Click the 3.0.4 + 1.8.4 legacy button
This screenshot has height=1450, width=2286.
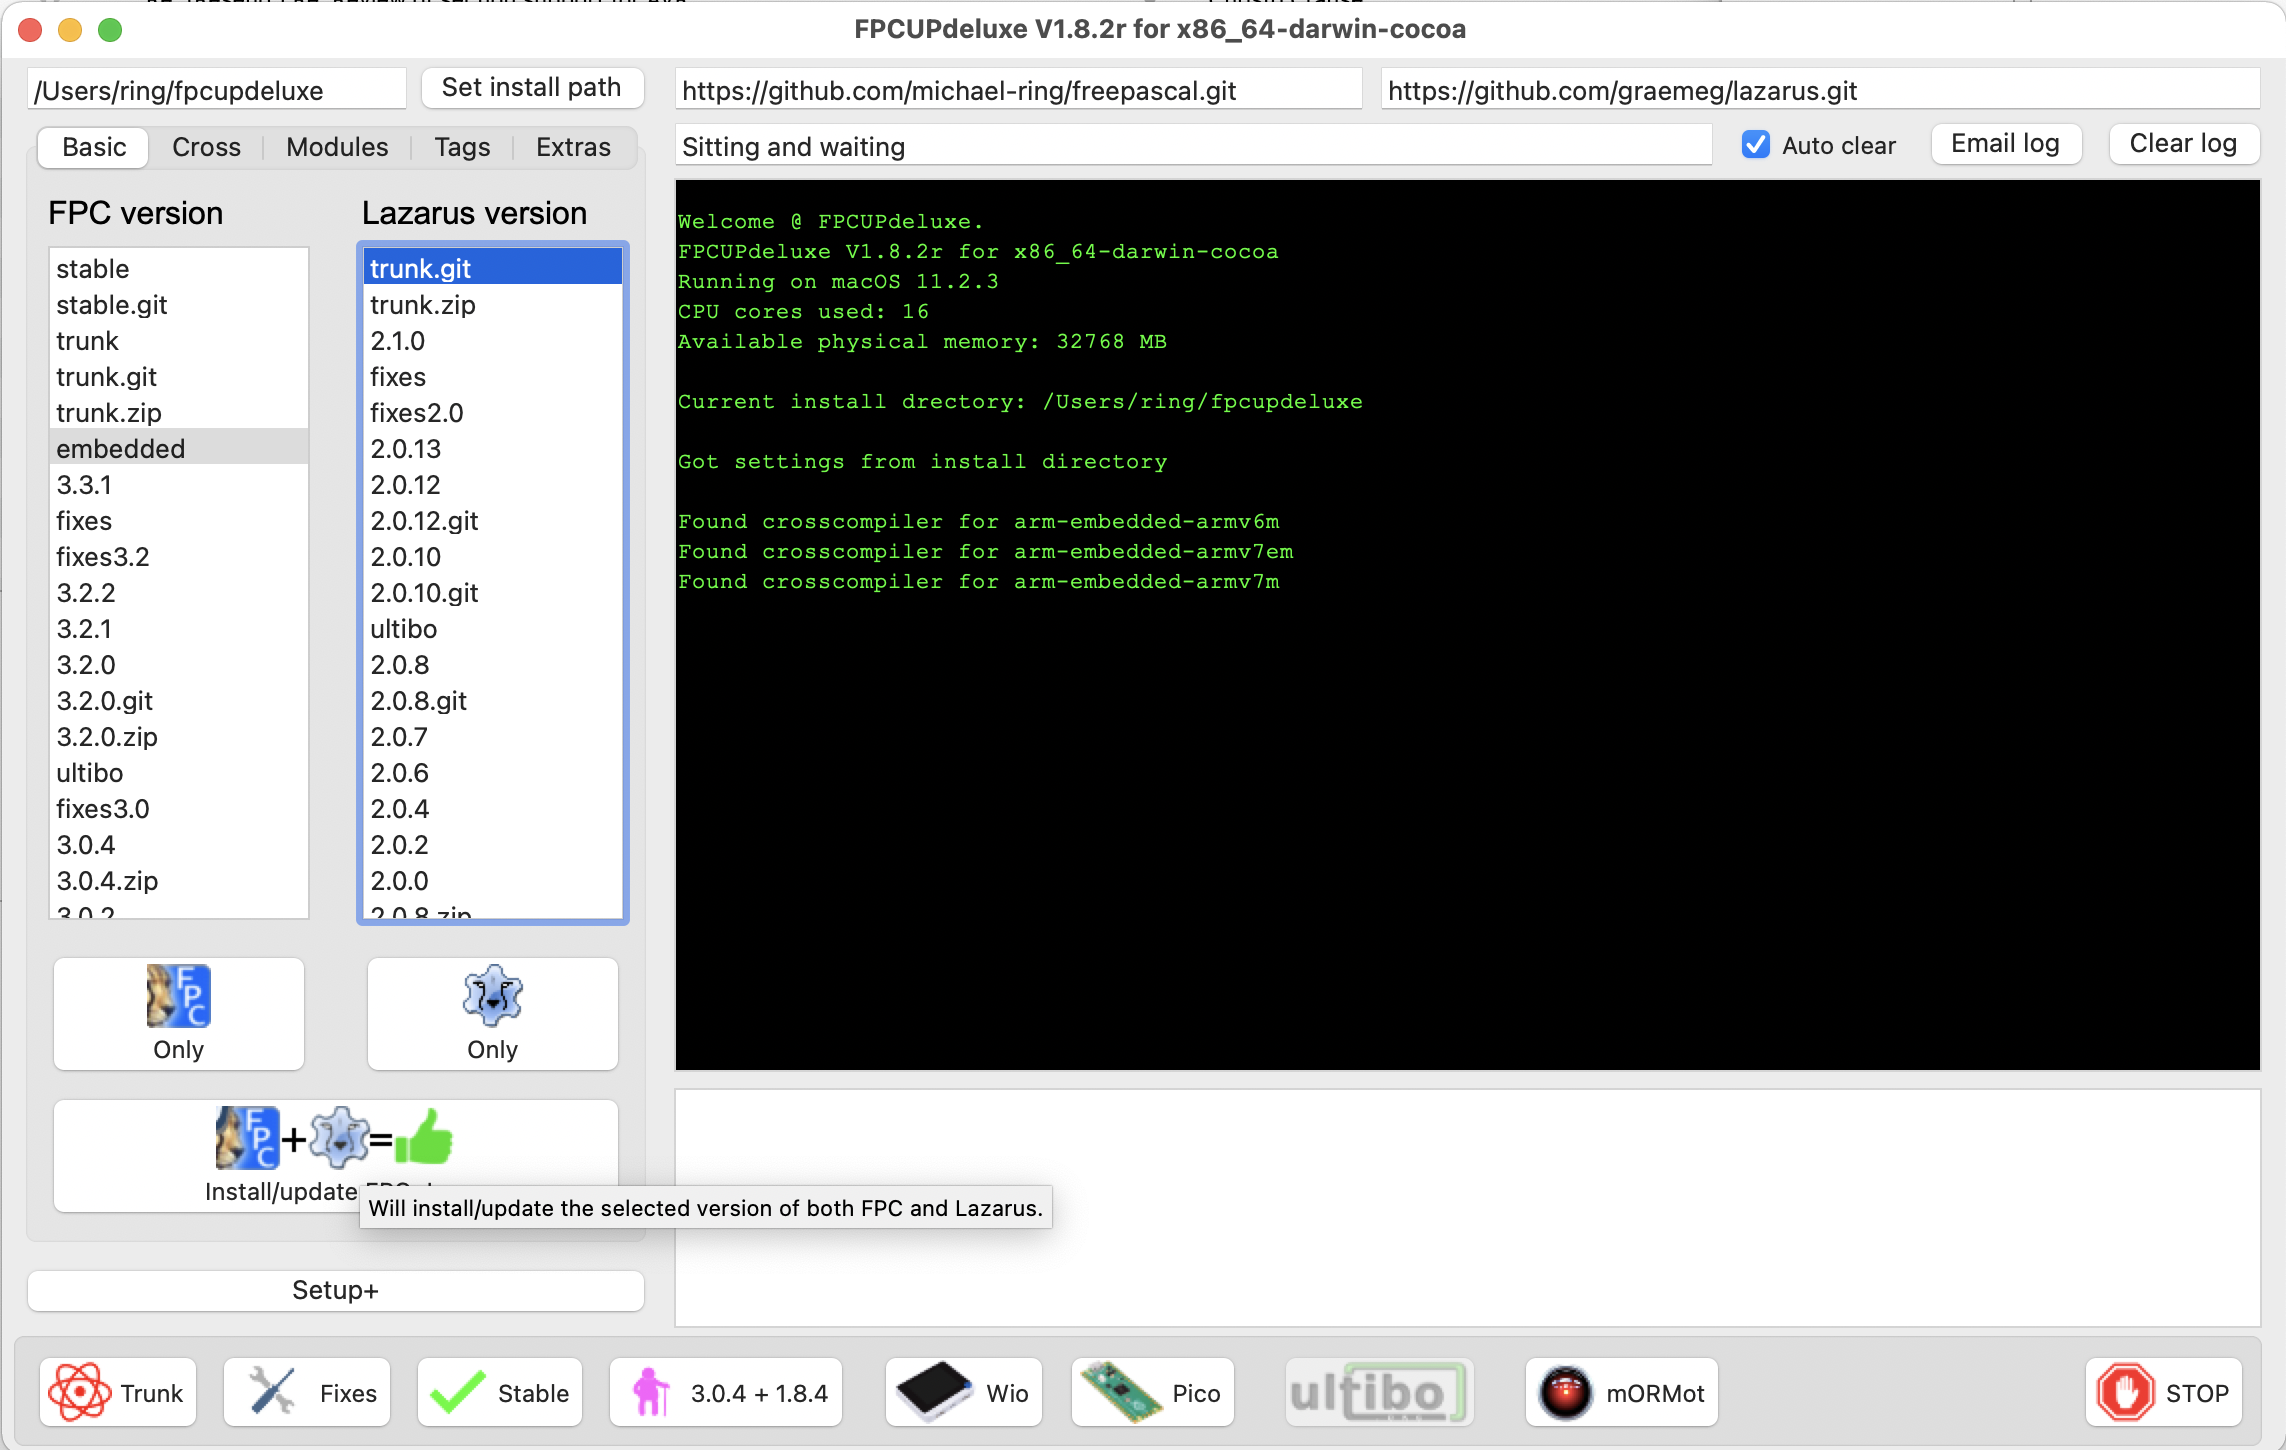click(x=726, y=1392)
